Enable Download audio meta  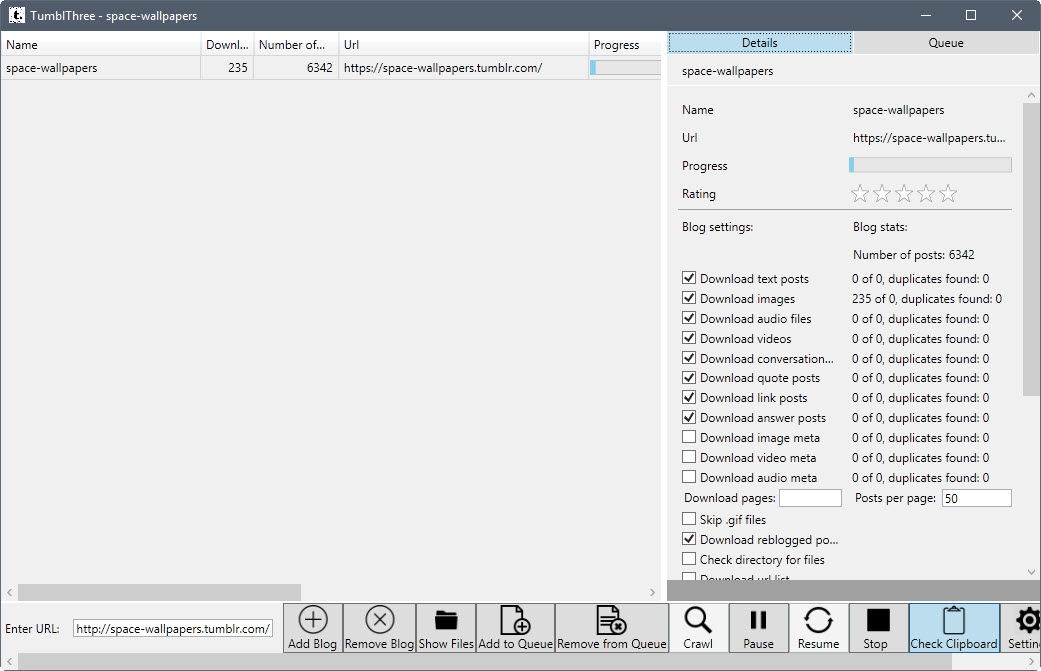pos(689,477)
